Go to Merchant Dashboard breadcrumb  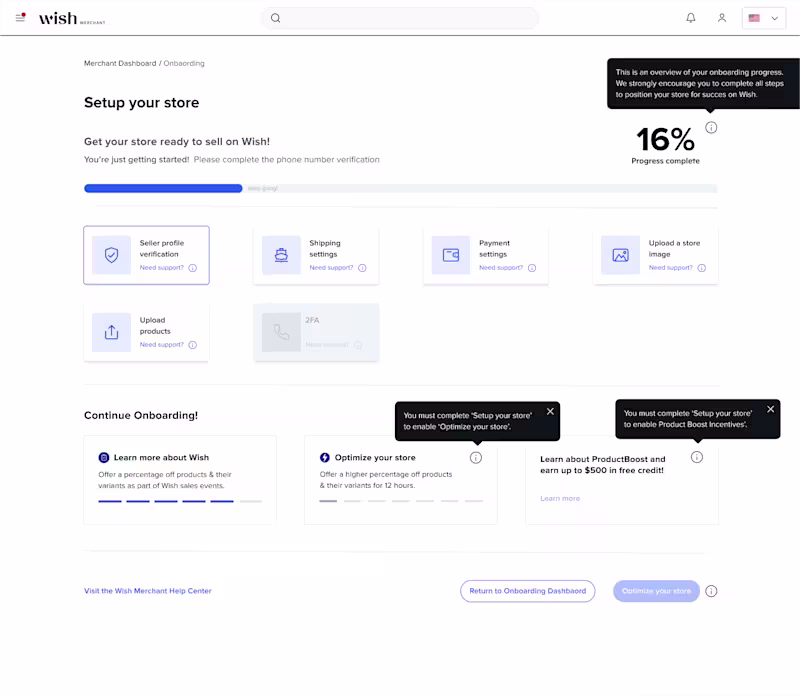point(120,63)
